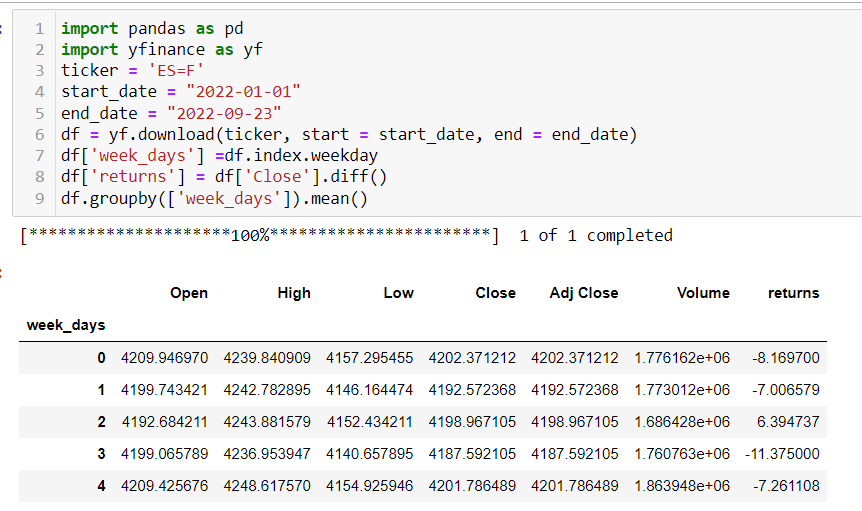Click Low value 4140.657895
862x511 pixels.
[369, 454]
